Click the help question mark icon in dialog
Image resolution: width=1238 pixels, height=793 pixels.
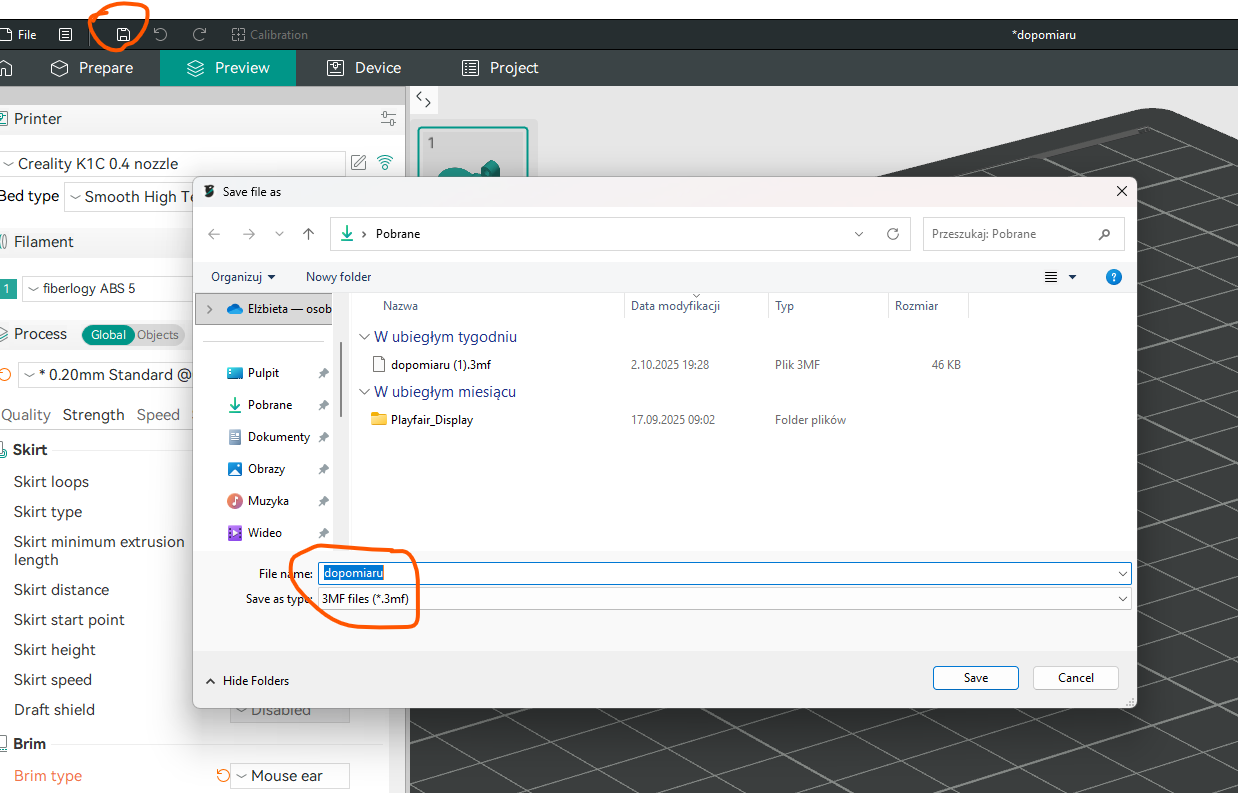1114,277
